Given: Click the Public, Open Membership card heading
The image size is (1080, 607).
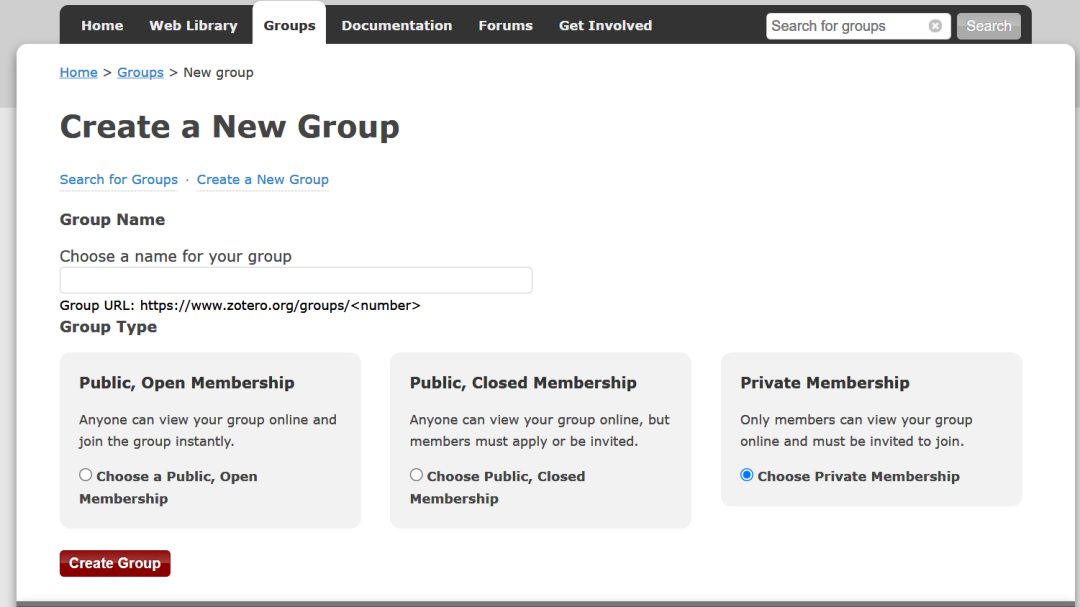Looking at the screenshot, I should [x=186, y=383].
